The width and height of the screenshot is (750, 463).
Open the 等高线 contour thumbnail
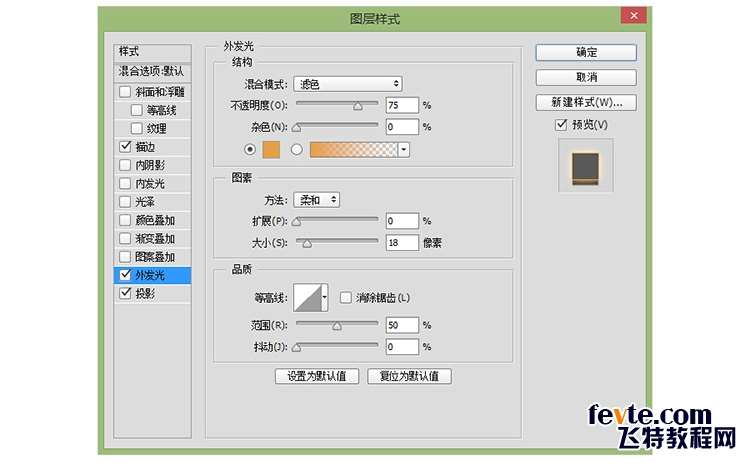coord(308,297)
